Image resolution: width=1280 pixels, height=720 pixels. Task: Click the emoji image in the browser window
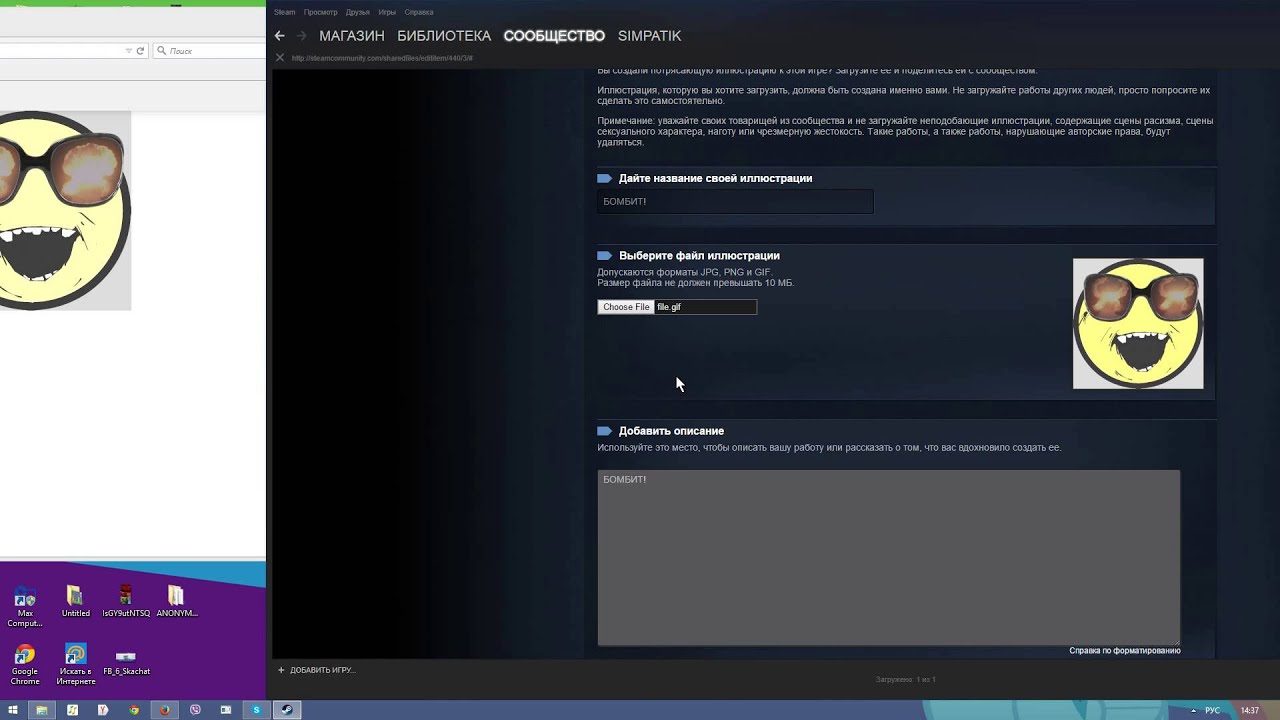[65, 210]
